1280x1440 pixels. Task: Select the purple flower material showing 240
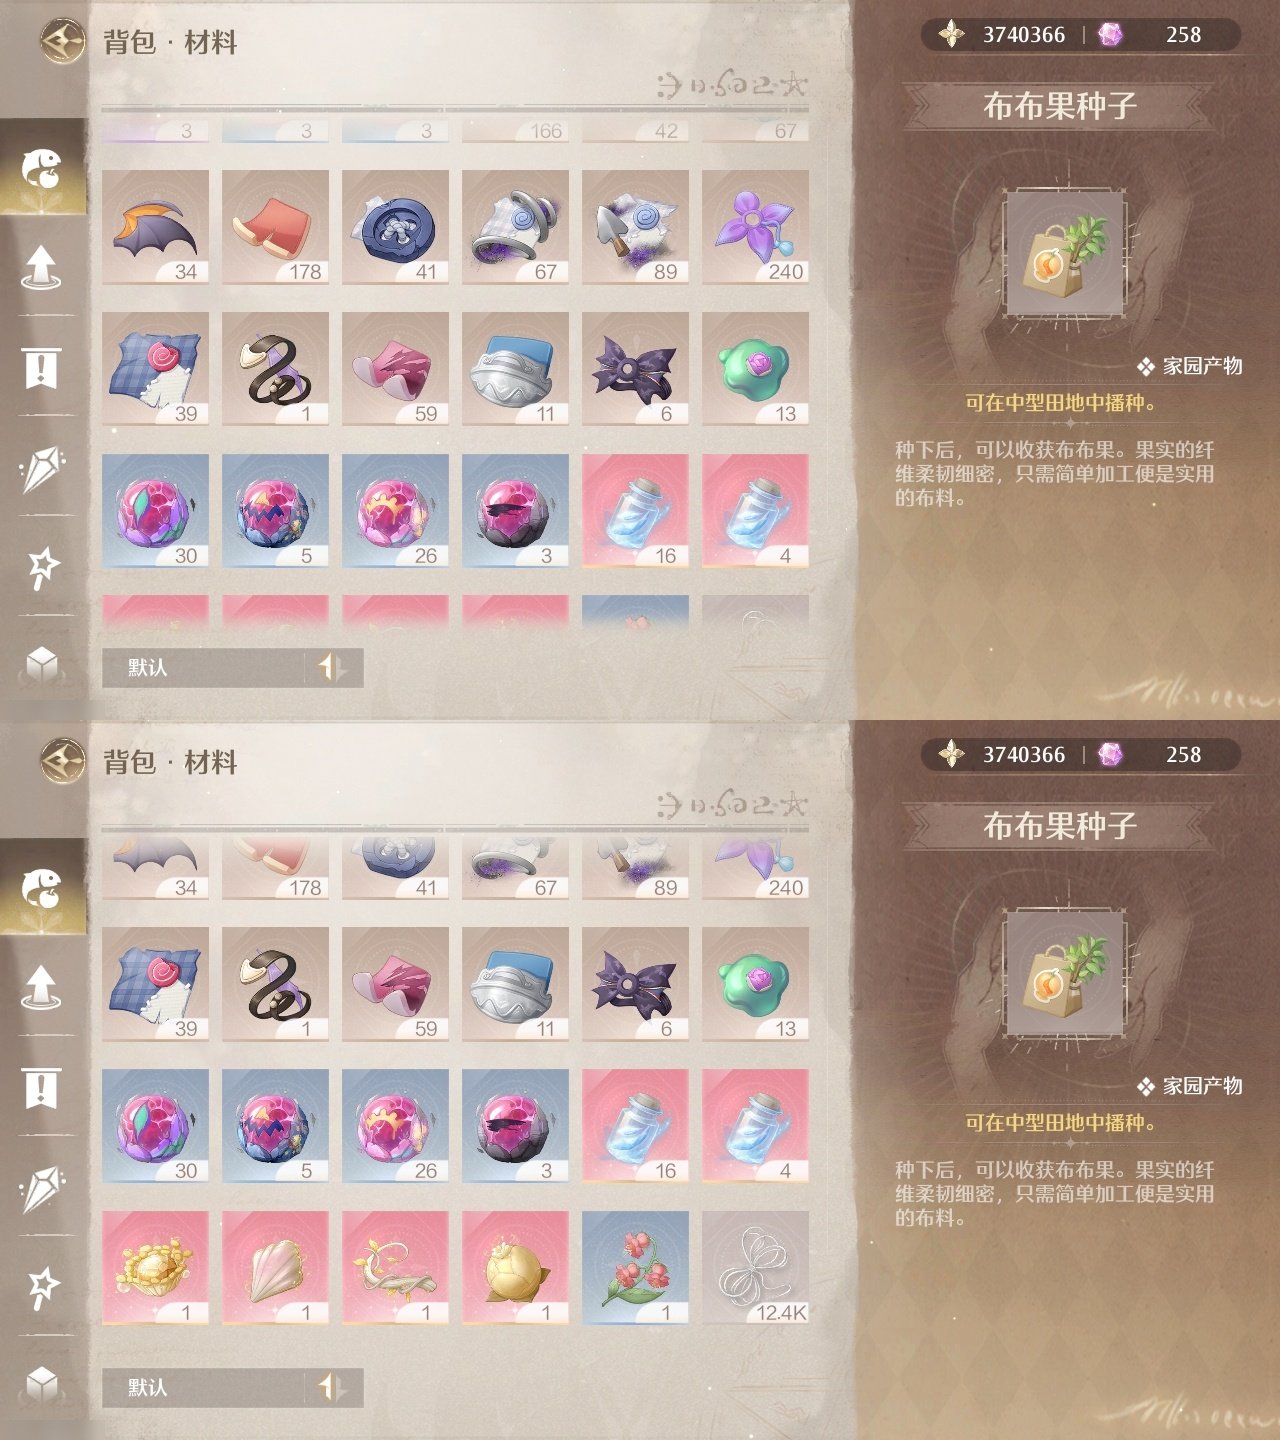click(755, 227)
